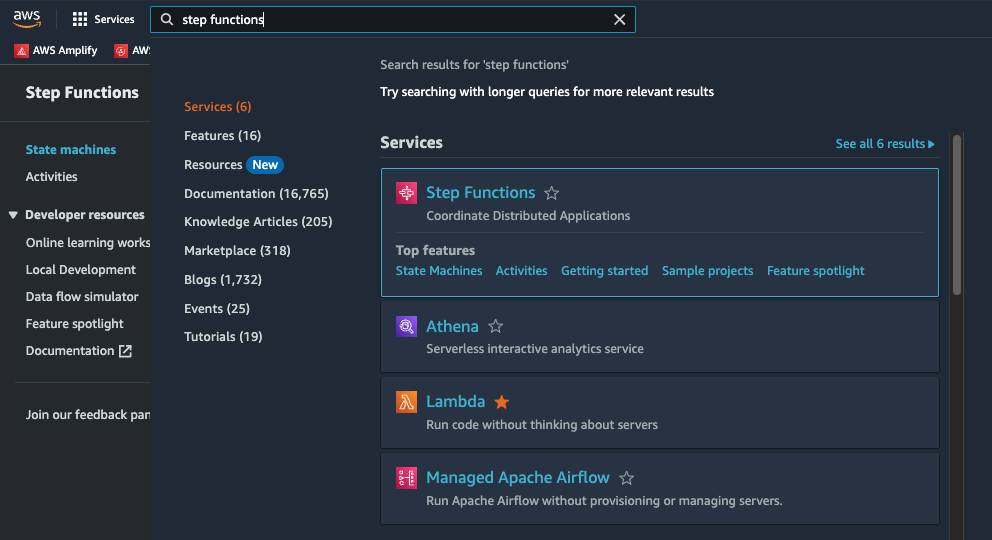Open Local Development sidebar link

click(x=80, y=270)
